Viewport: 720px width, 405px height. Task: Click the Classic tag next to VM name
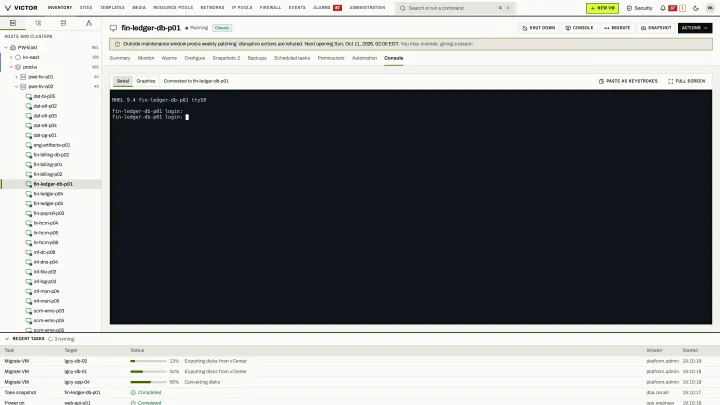pos(222,28)
